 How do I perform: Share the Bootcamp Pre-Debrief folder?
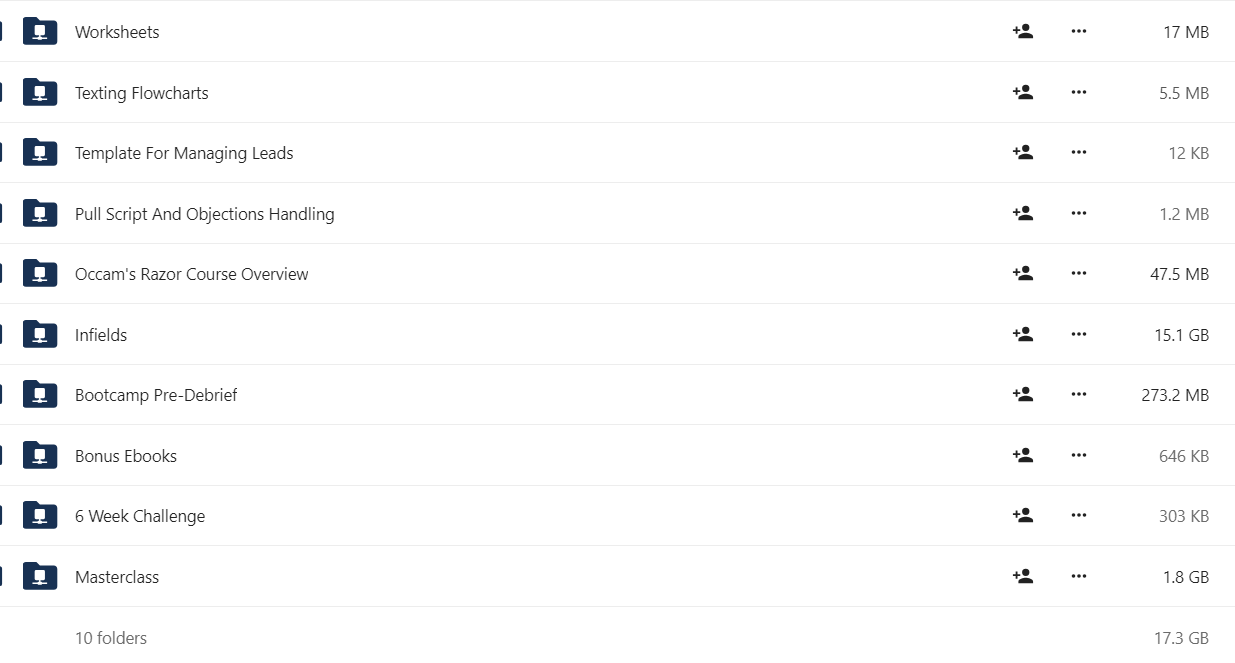(x=1022, y=394)
